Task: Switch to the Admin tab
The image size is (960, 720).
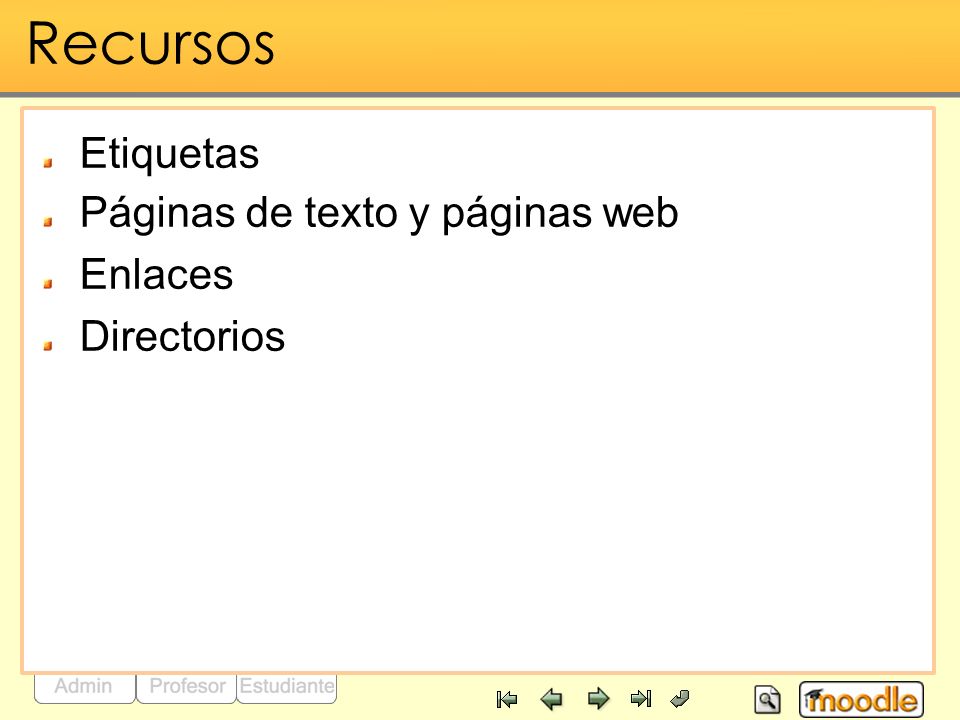Action: click(84, 688)
